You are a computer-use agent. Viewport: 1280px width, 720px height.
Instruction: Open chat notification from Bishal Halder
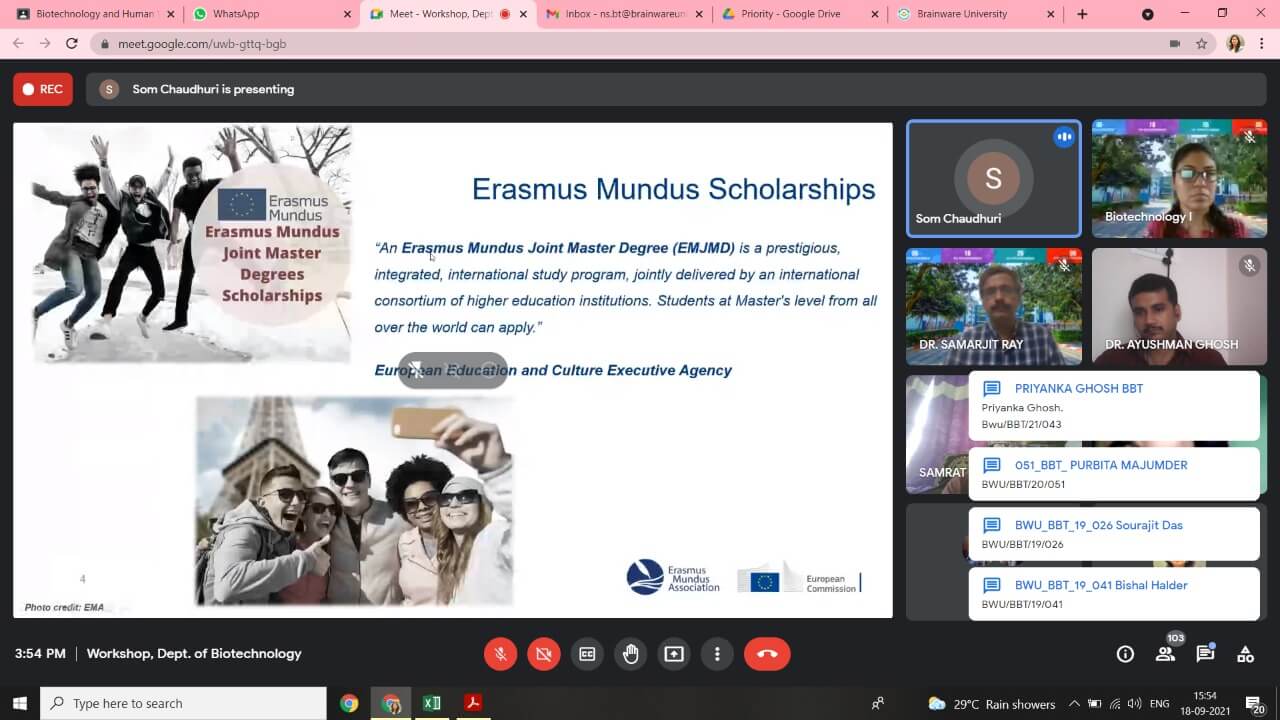click(1113, 594)
